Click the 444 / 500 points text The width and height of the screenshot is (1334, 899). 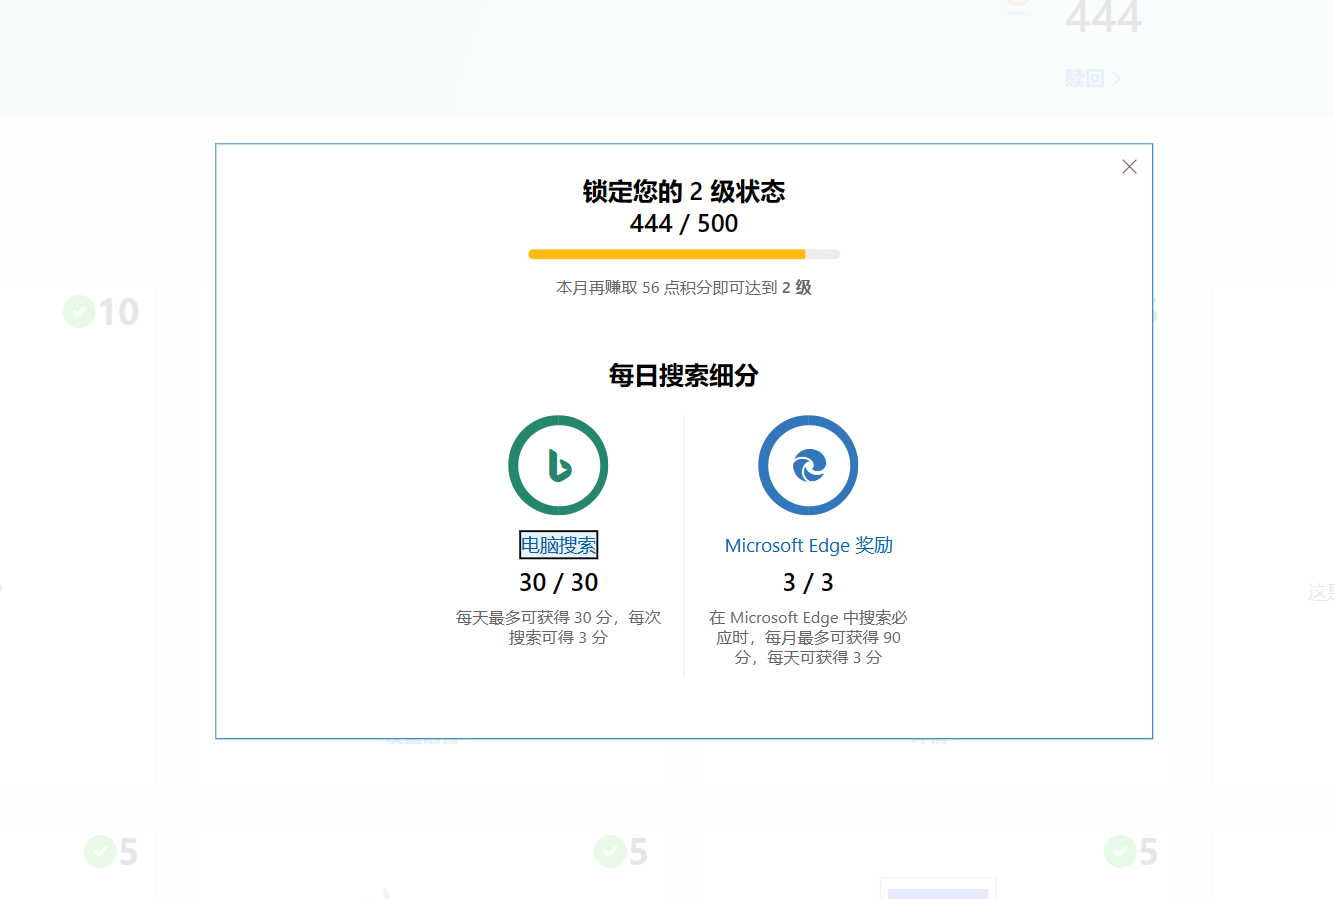(x=684, y=223)
